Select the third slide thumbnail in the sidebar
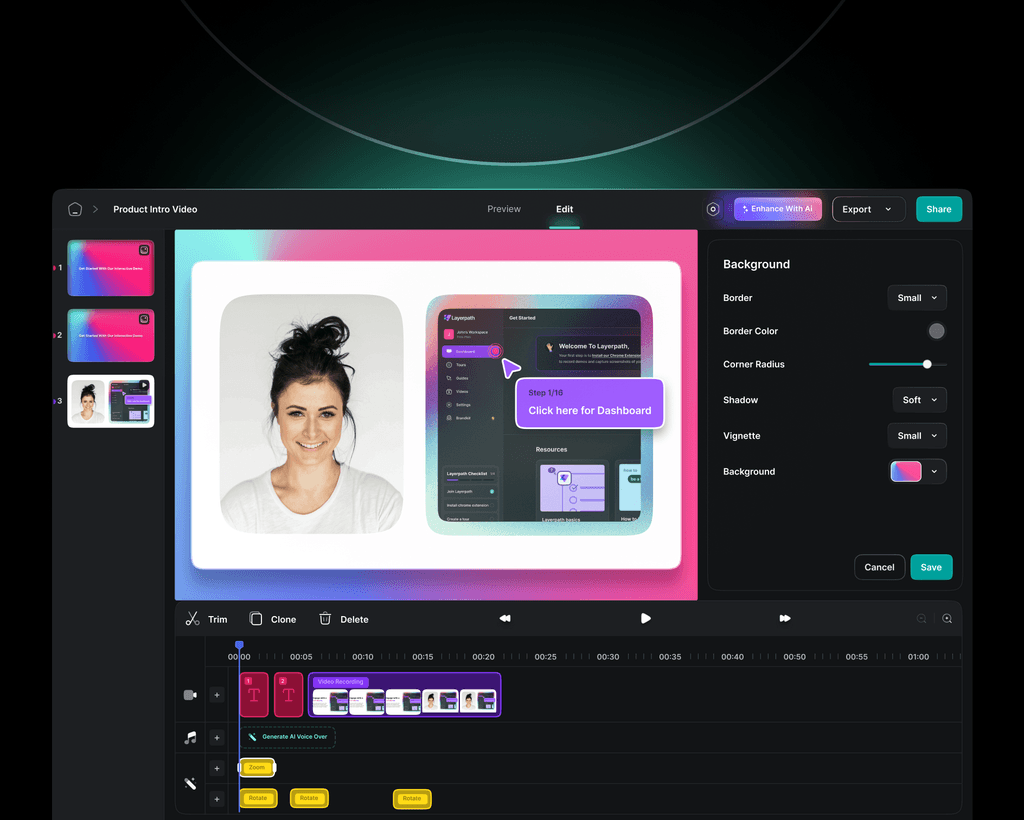1024x820 pixels. [110, 401]
